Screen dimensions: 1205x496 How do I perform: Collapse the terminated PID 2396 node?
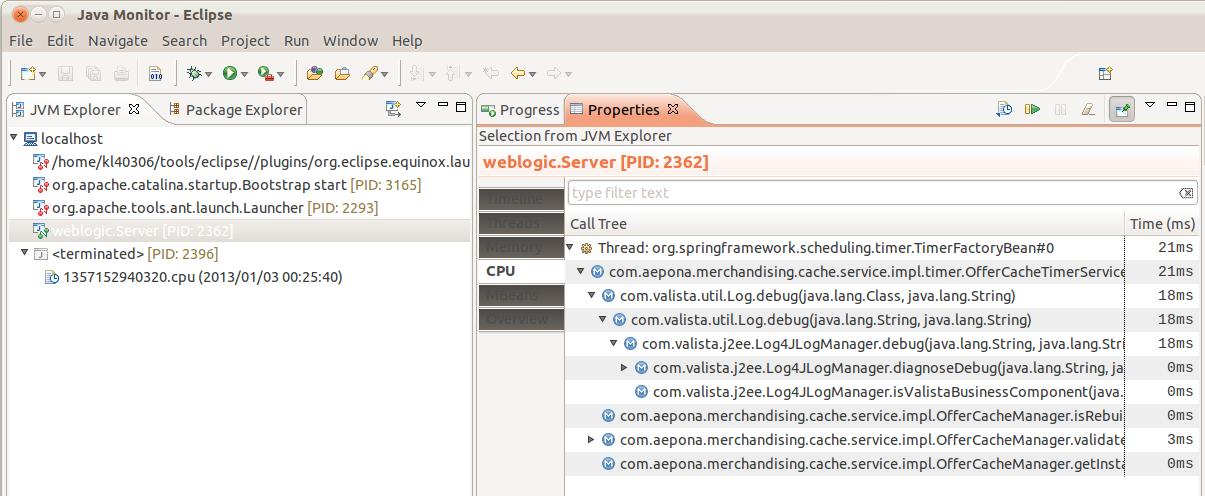click(24, 254)
